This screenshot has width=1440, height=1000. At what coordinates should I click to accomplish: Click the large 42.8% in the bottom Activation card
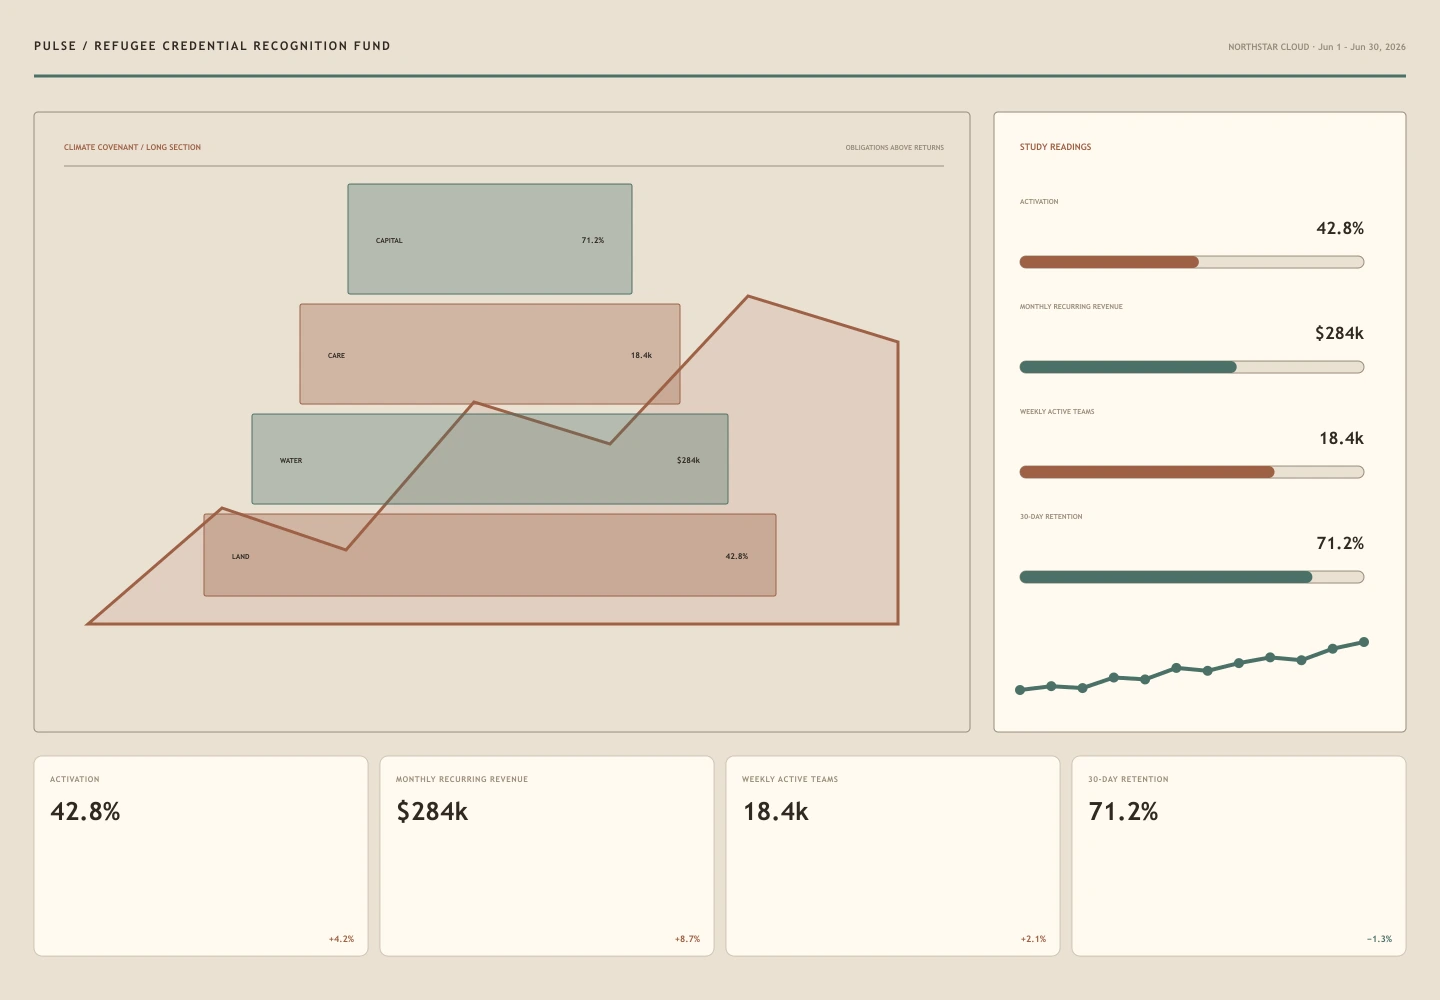tap(85, 811)
